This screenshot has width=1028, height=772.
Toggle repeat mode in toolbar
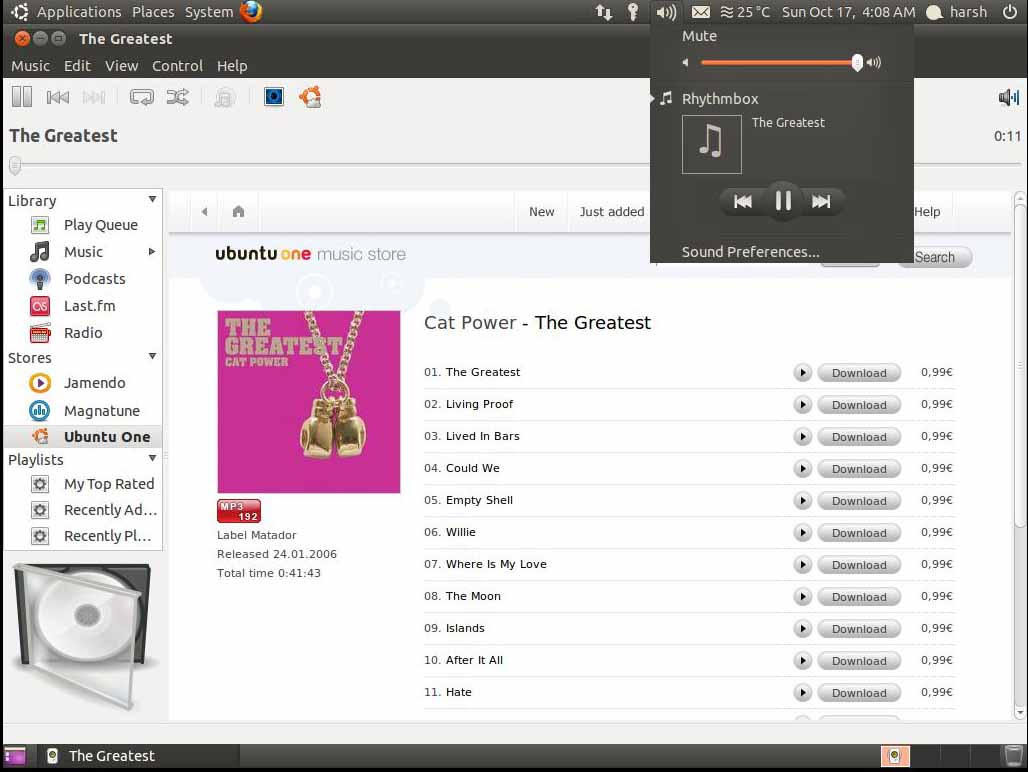pos(141,97)
